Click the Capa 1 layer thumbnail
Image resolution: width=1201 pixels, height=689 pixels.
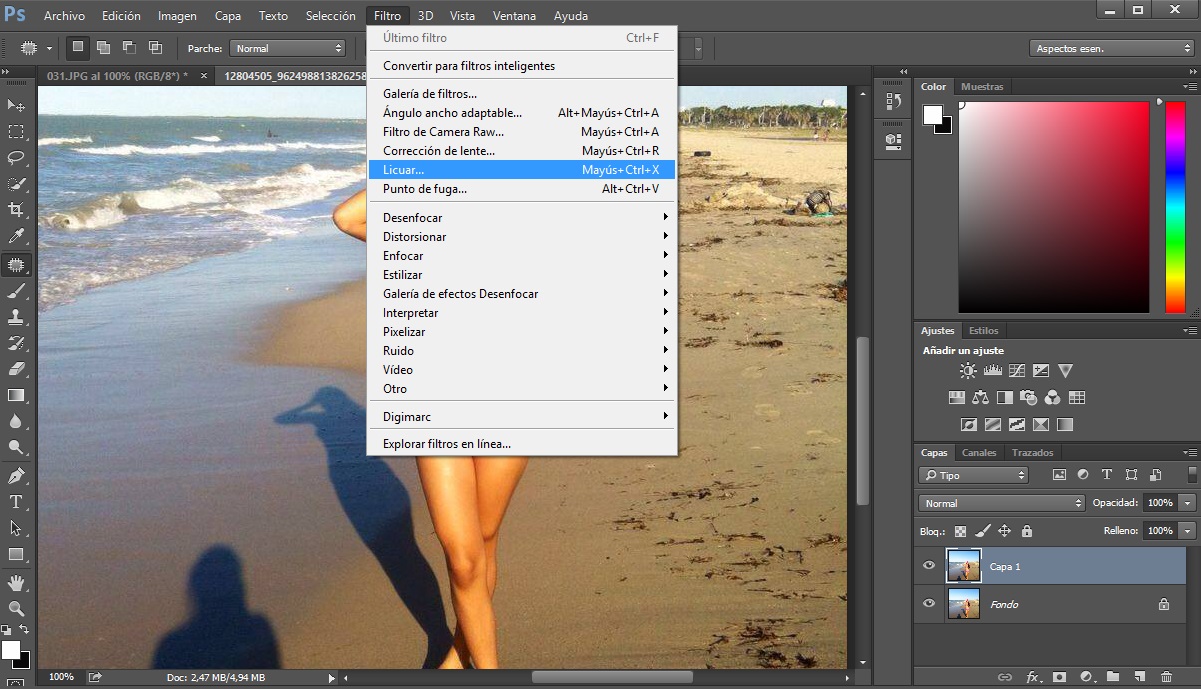(x=964, y=566)
